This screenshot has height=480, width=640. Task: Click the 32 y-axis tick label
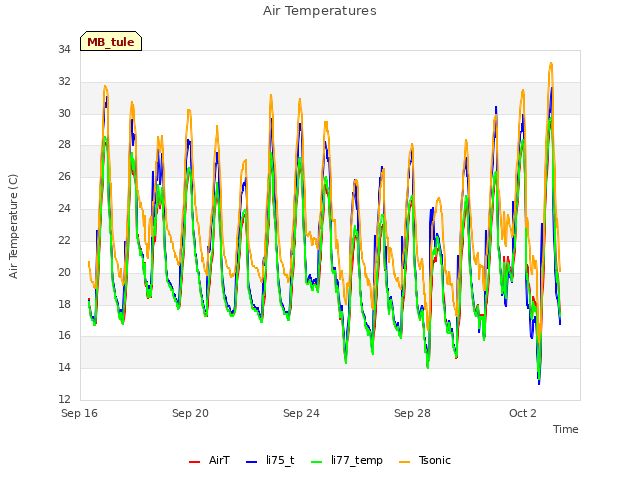(64, 81)
